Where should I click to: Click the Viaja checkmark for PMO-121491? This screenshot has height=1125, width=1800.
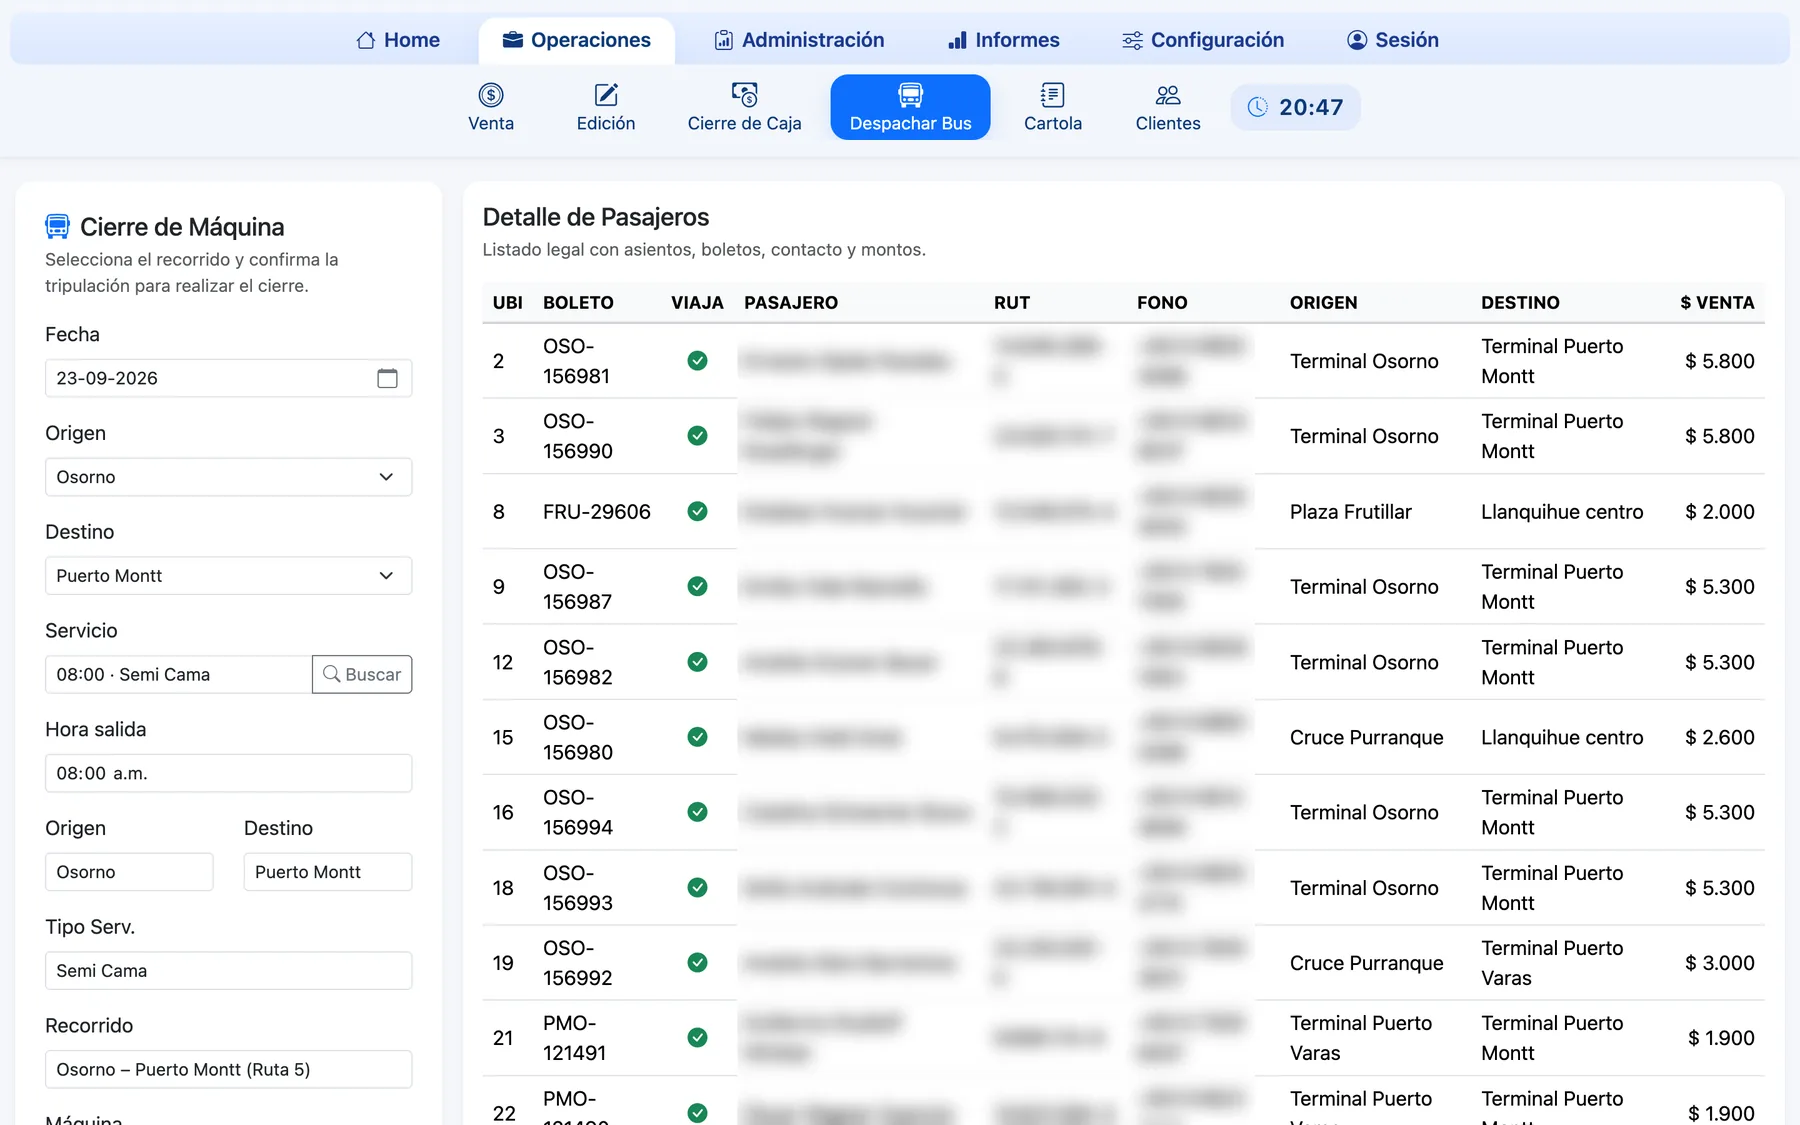click(x=698, y=1038)
